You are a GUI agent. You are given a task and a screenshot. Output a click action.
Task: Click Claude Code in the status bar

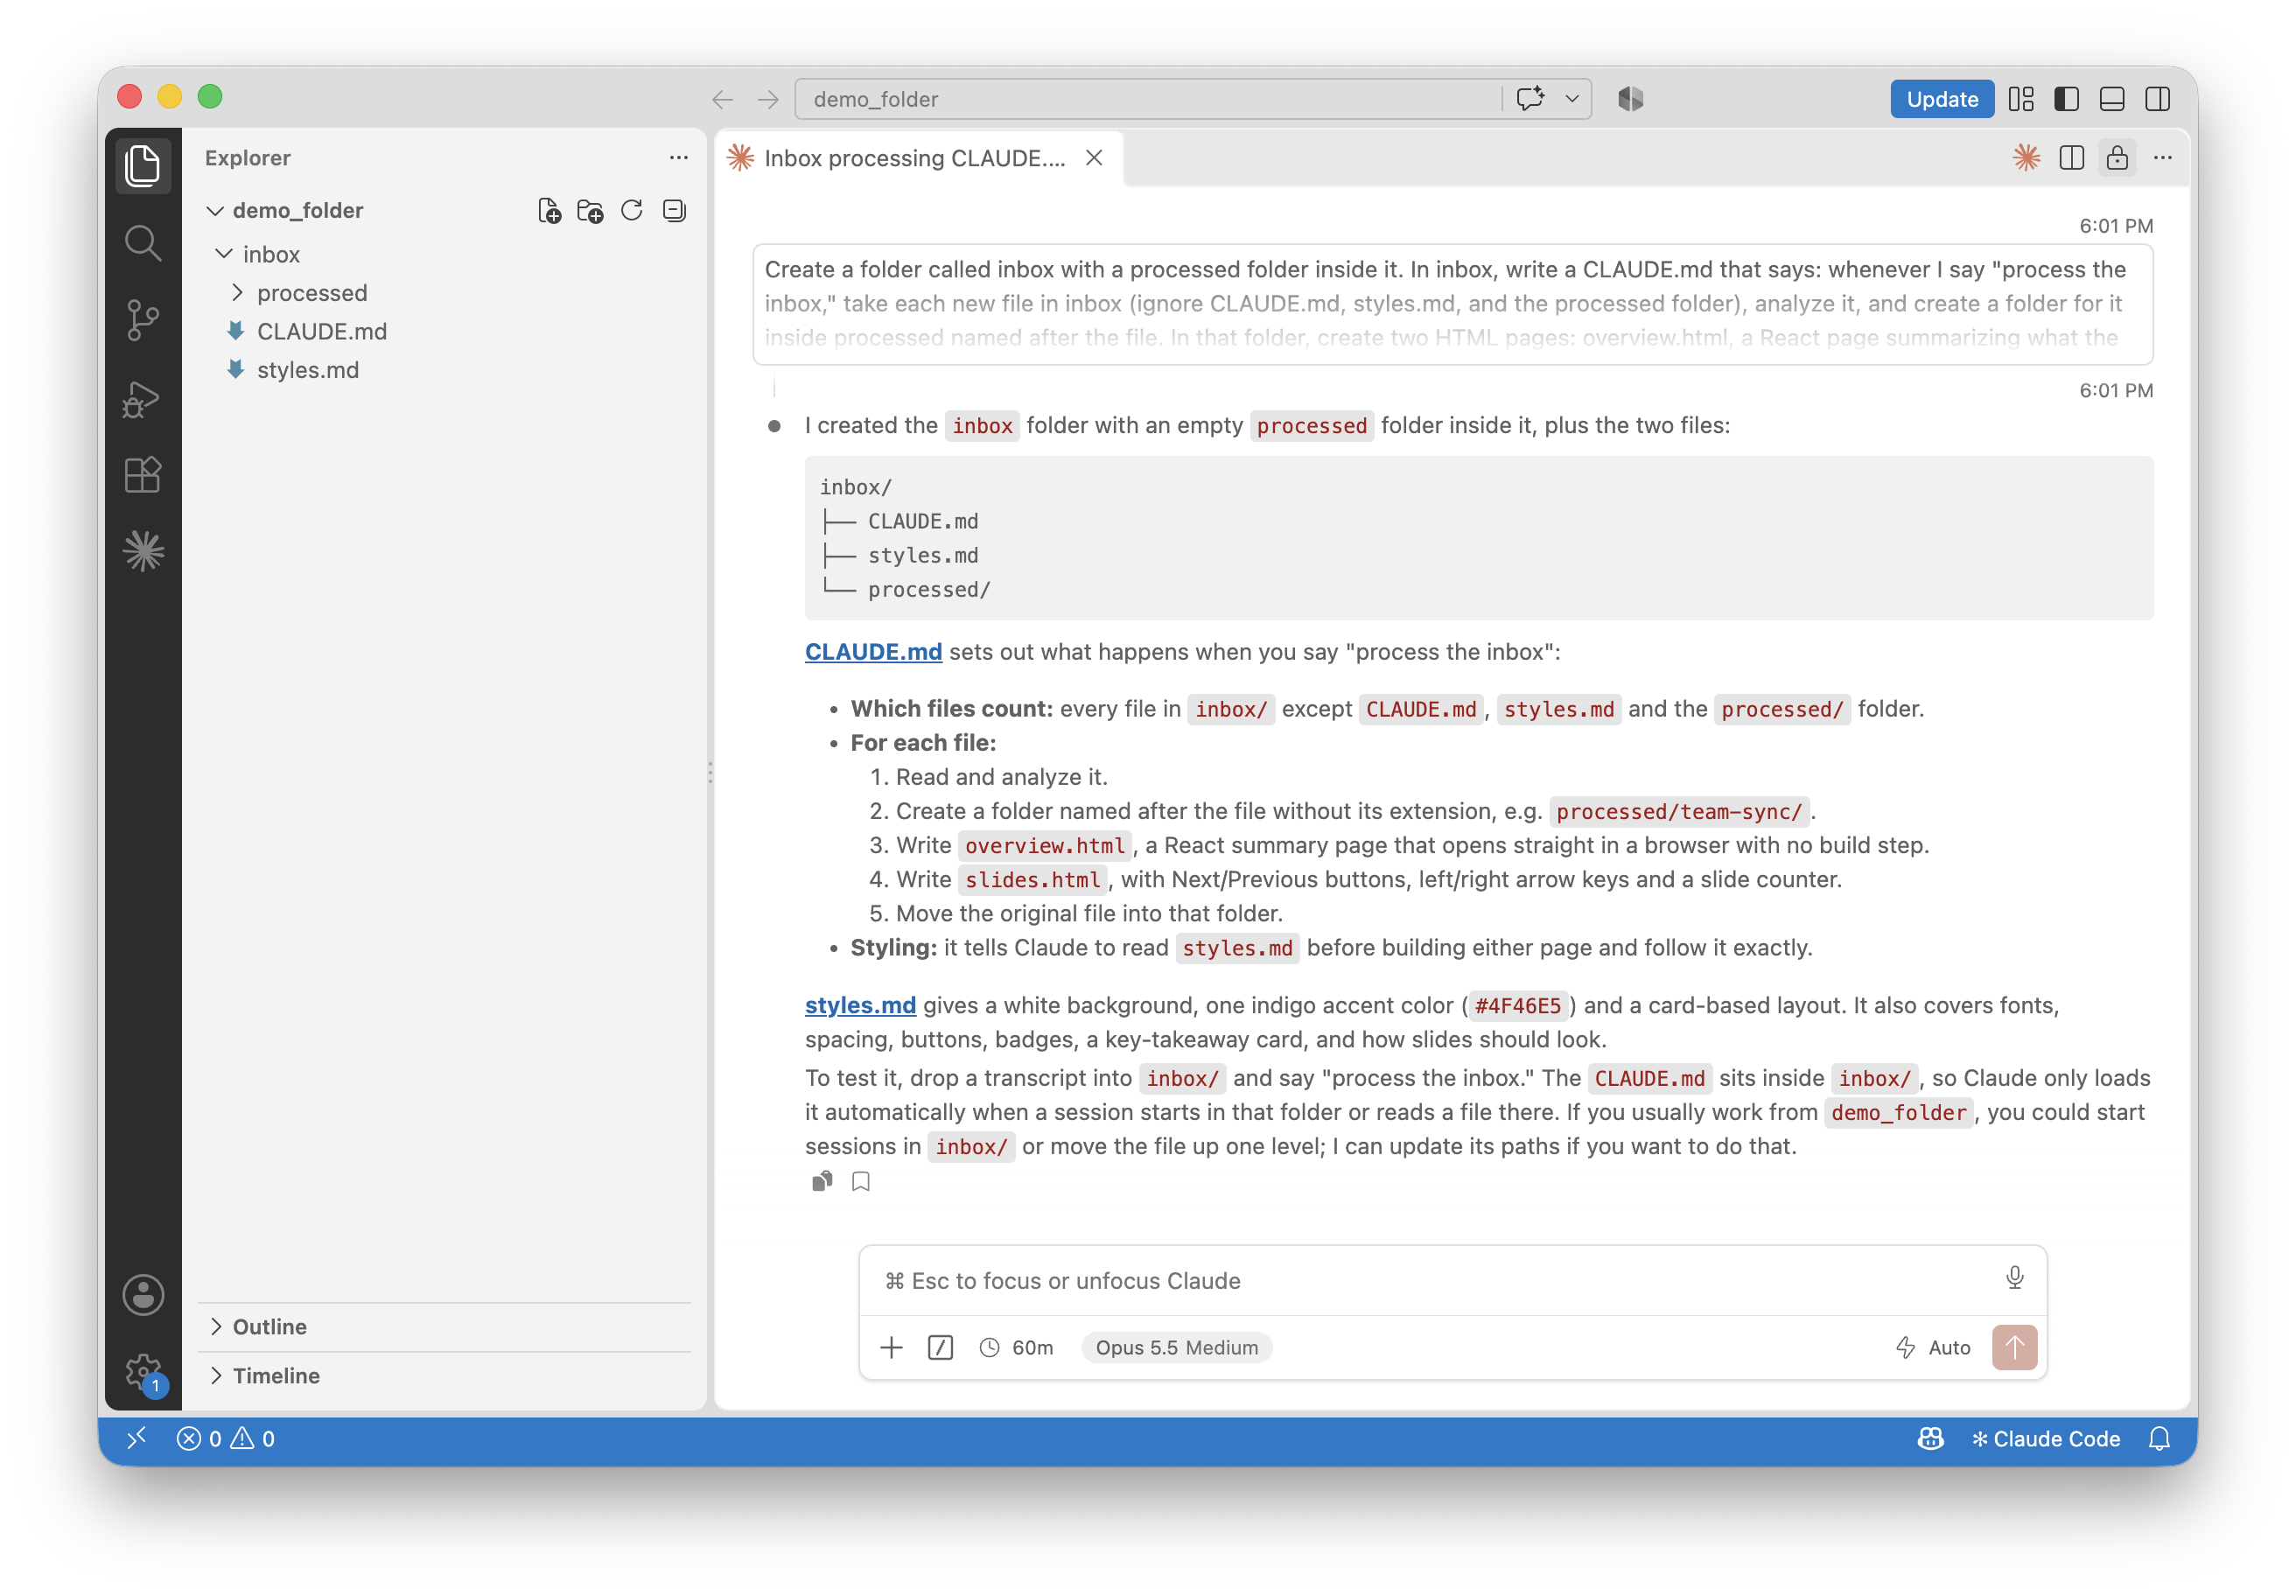(2045, 1438)
